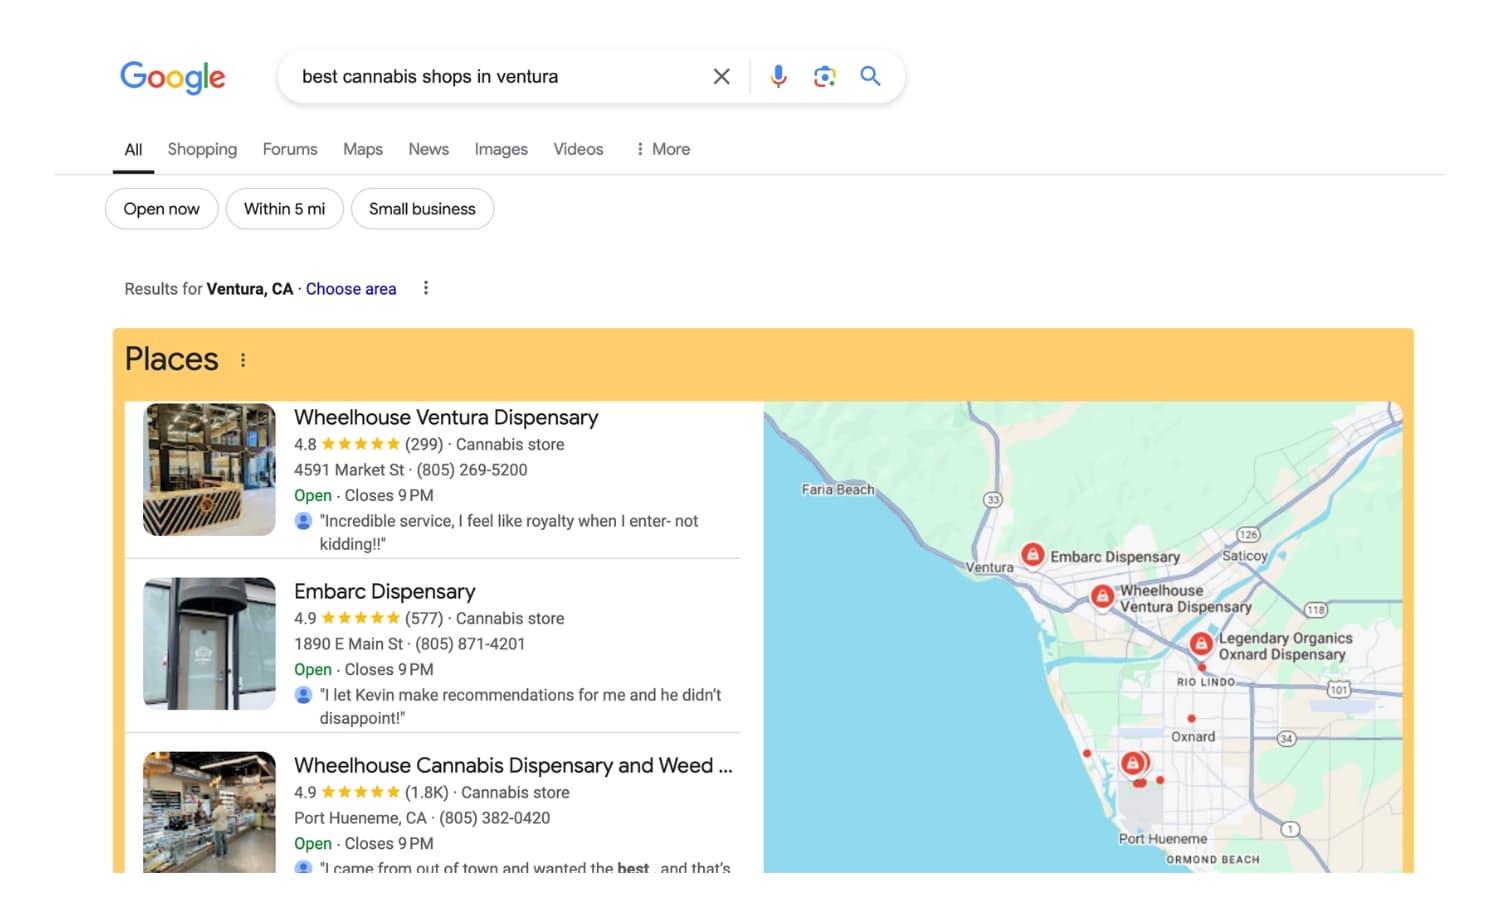The width and height of the screenshot is (1500, 900).
Task: Switch to the Images tab
Action: point(500,148)
